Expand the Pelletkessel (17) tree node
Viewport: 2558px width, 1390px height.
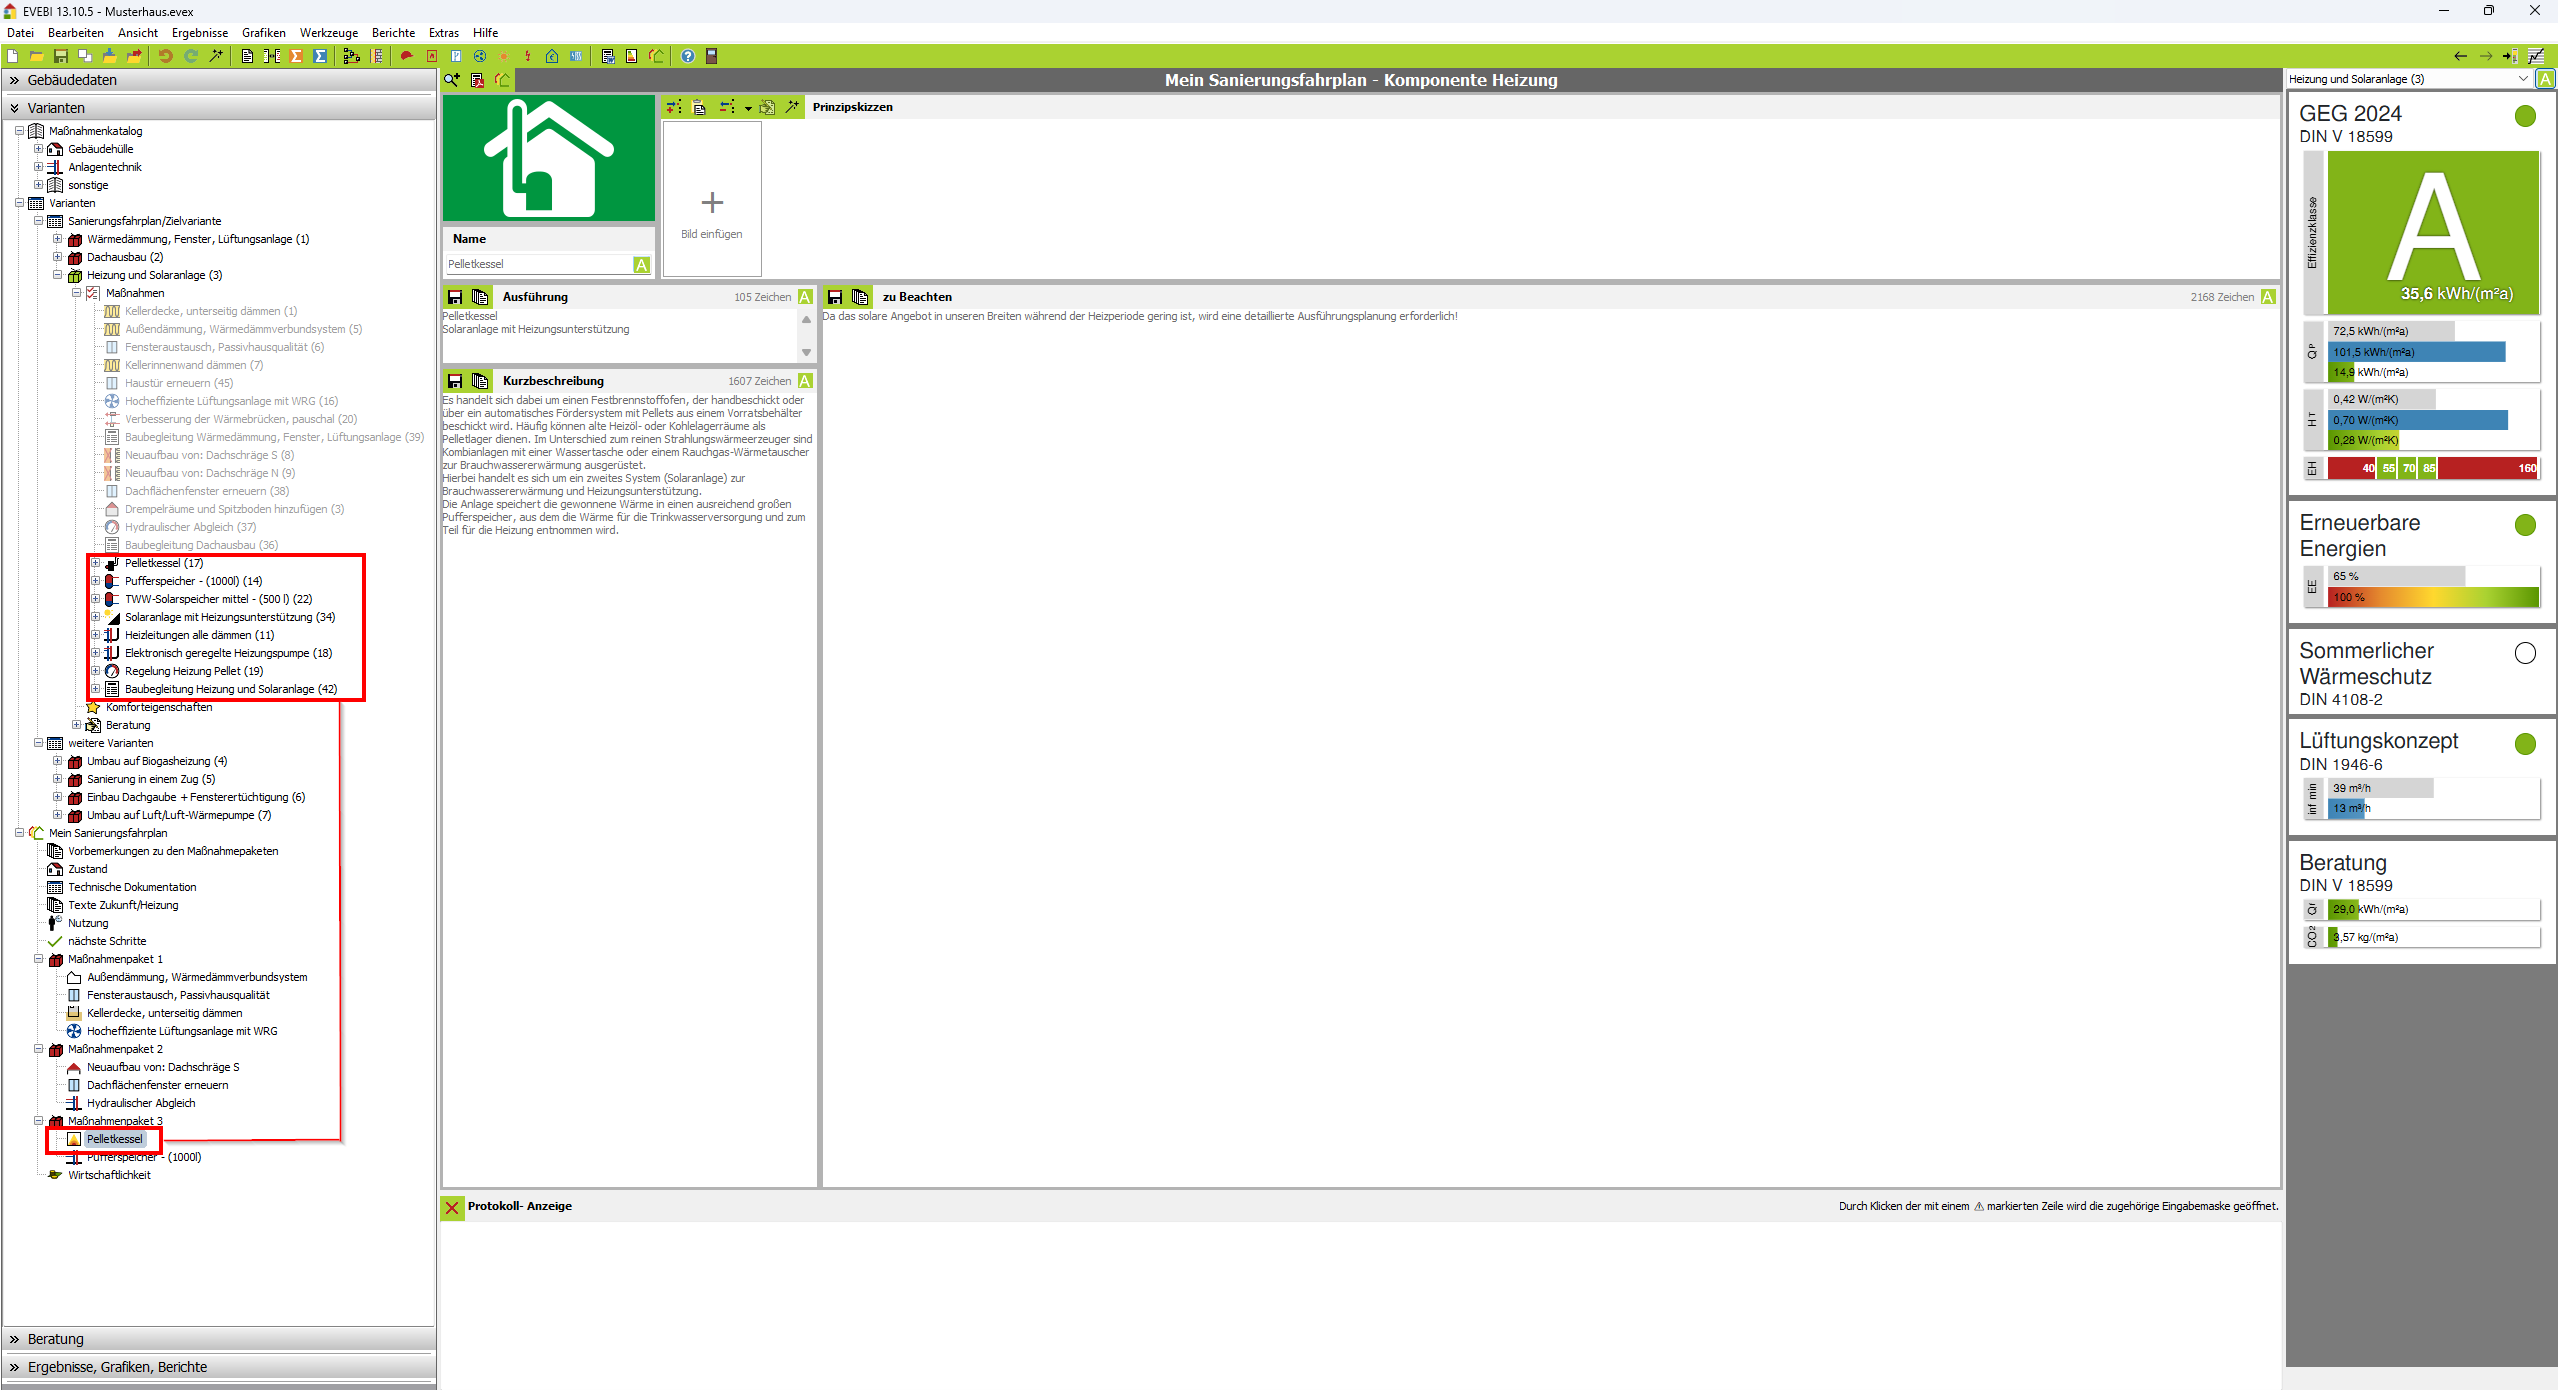[x=96, y=563]
